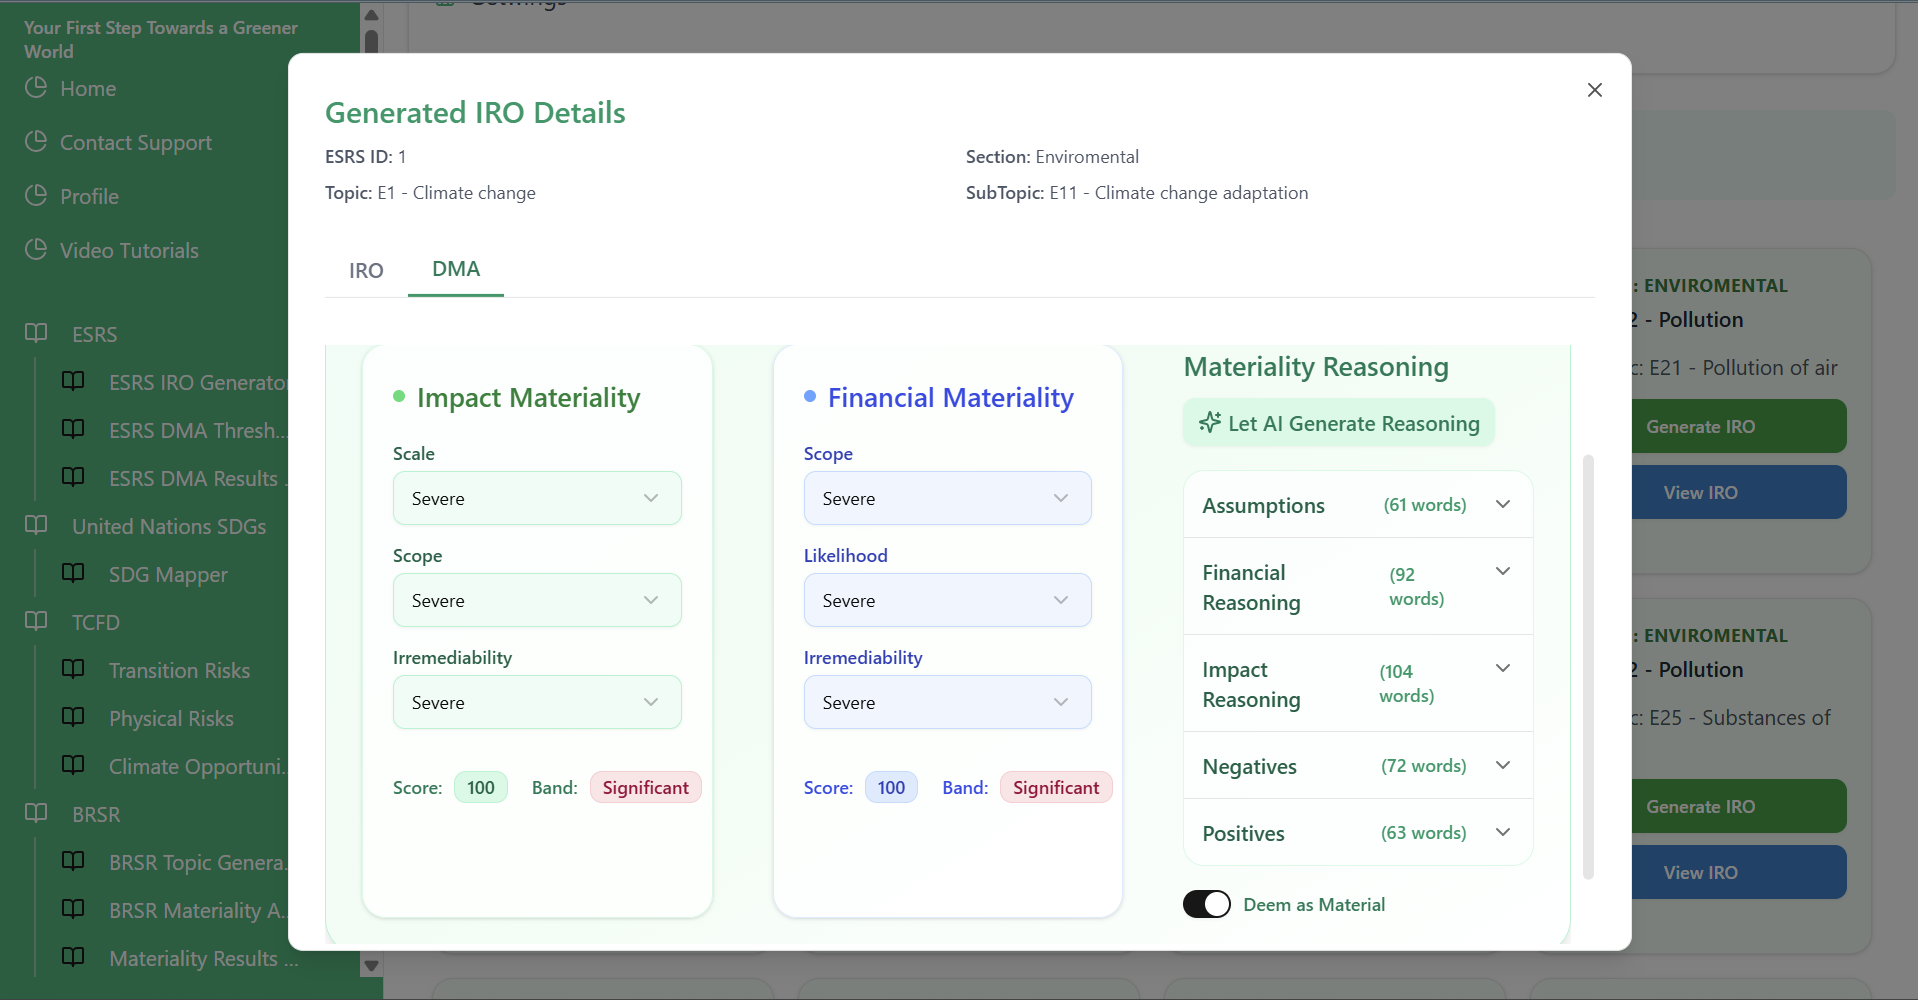Open the Likelihood dropdown under Financial Materiality
This screenshot has width=1918, height=1000.
tap(947, 600)
